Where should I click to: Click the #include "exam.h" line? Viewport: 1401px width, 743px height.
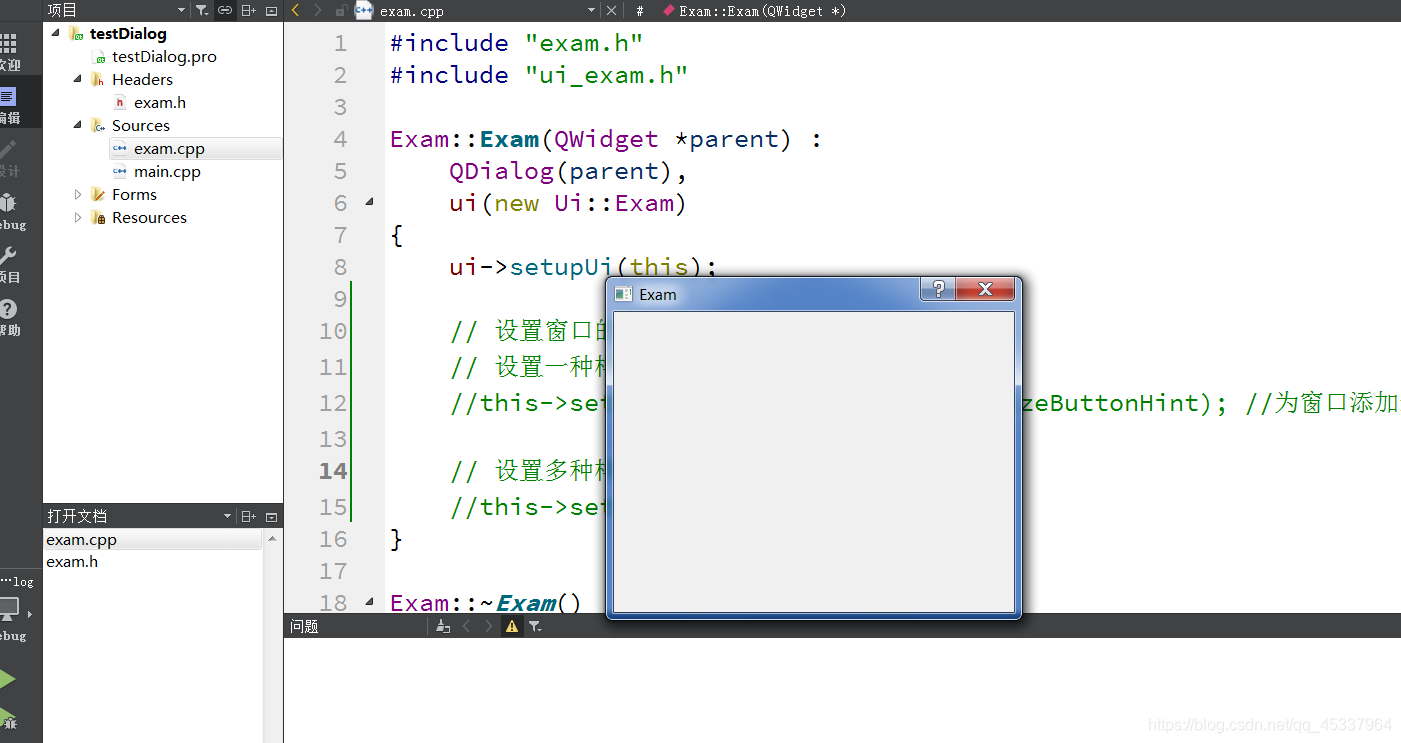[517, 43]
